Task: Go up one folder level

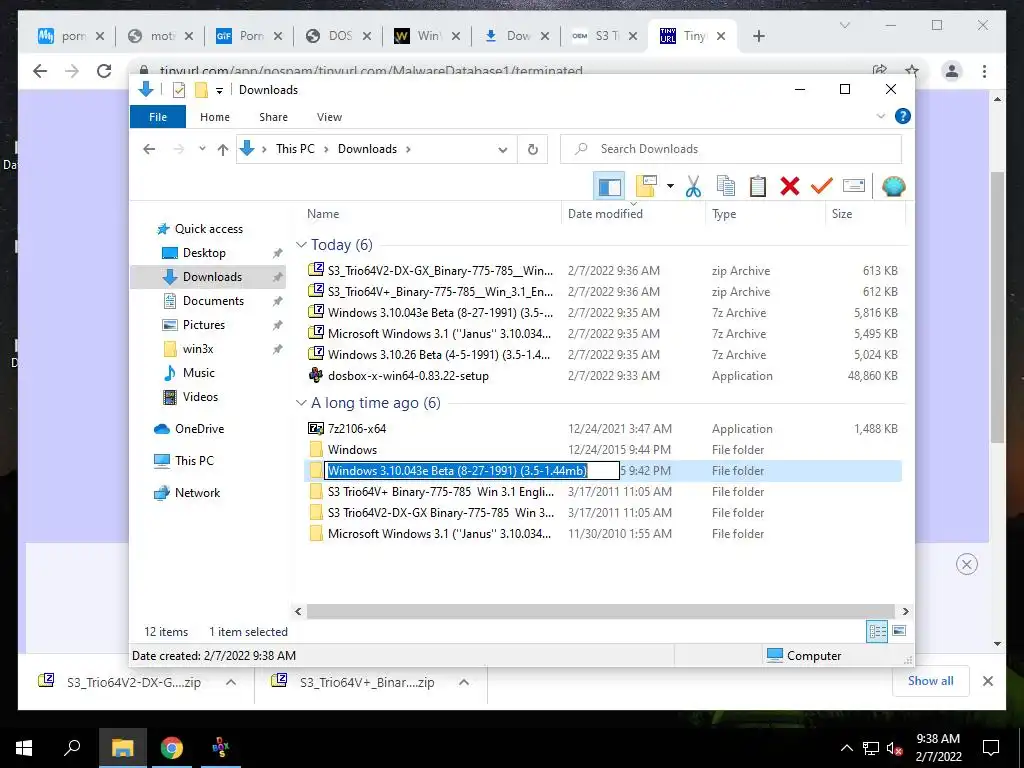Action: [x=223, y=150]
